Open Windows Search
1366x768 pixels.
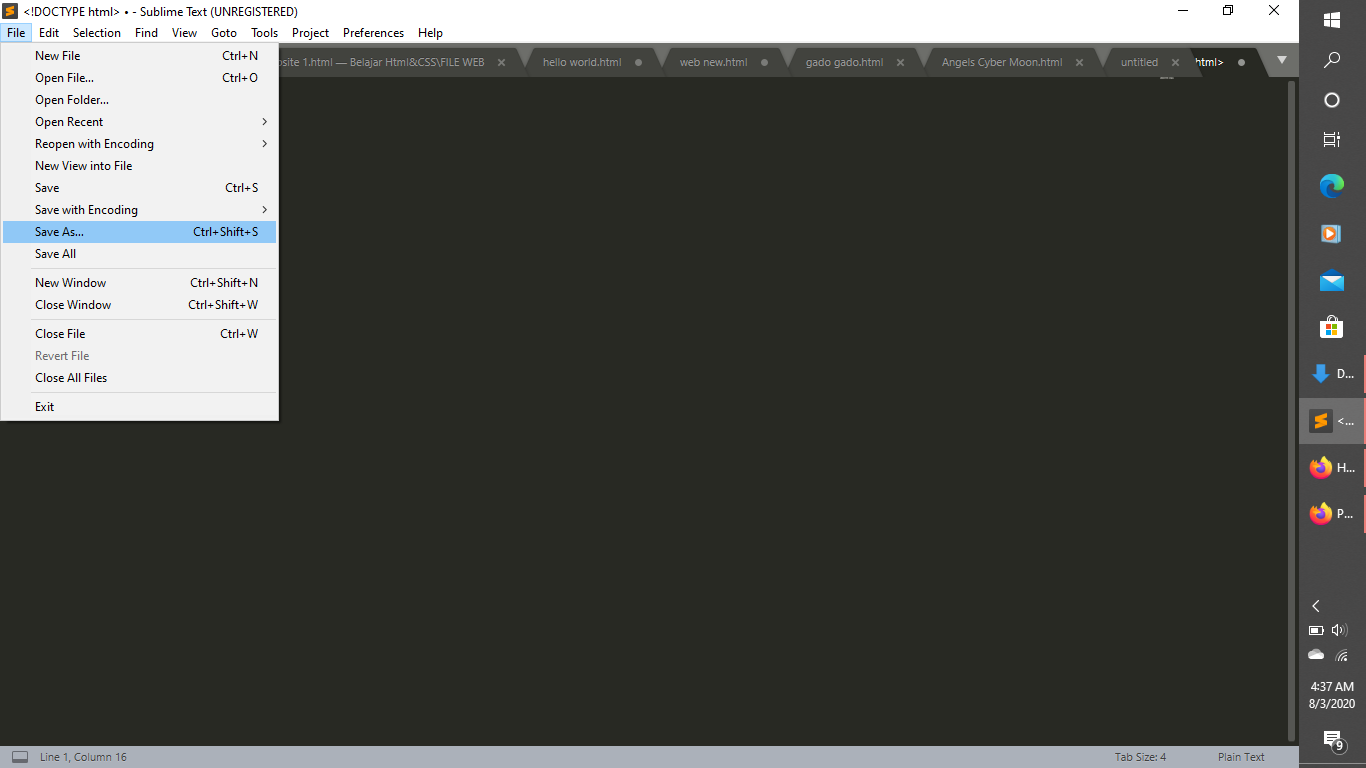coord(1331,60)
